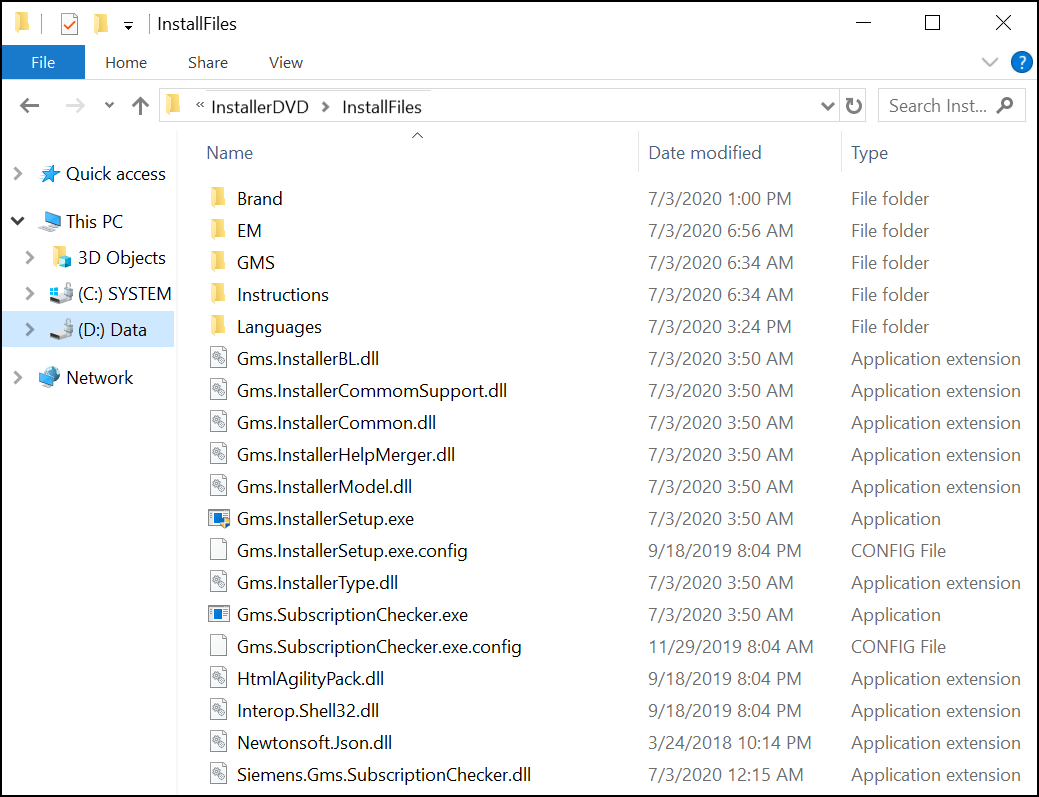Click the Newtonsoft.Json.dll file icon
Image resolution: width=1039 pixels, height=797 pixels.
point(219,743)
